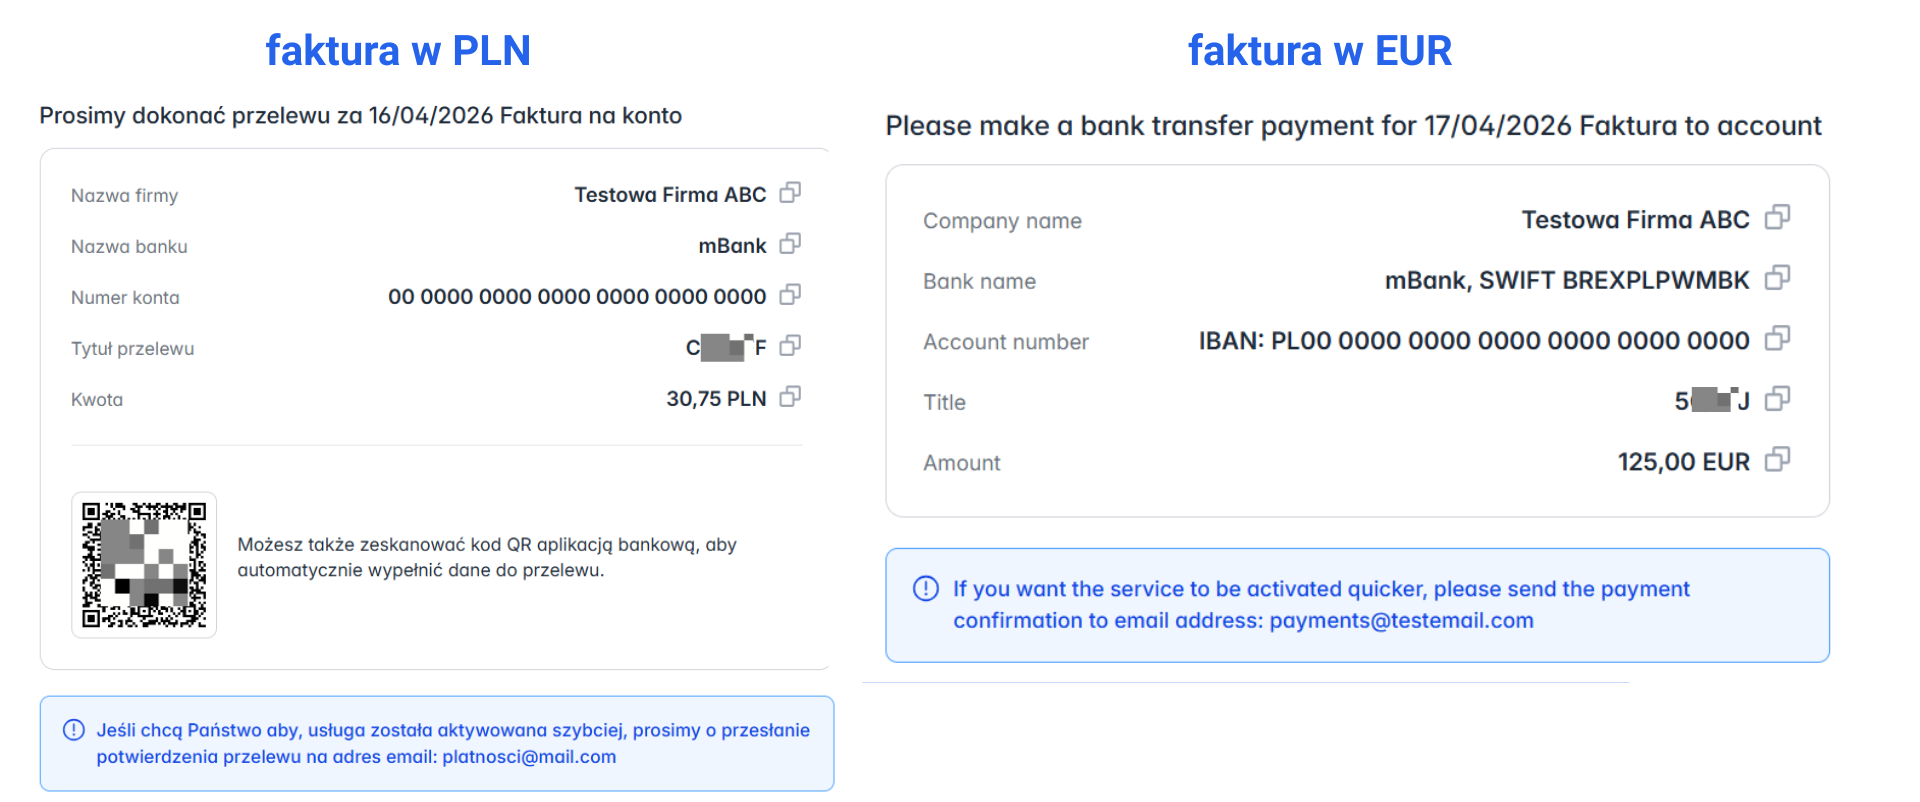The width and height of the screenshot is (1920, 802).
Task: Copy the Numer konta account number
Action: pos(790,294)
